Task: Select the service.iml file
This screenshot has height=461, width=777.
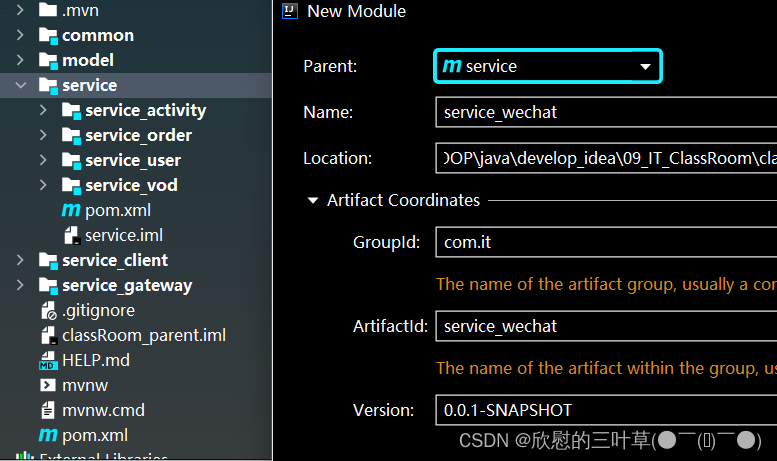Action: click(x=136, y=235)
